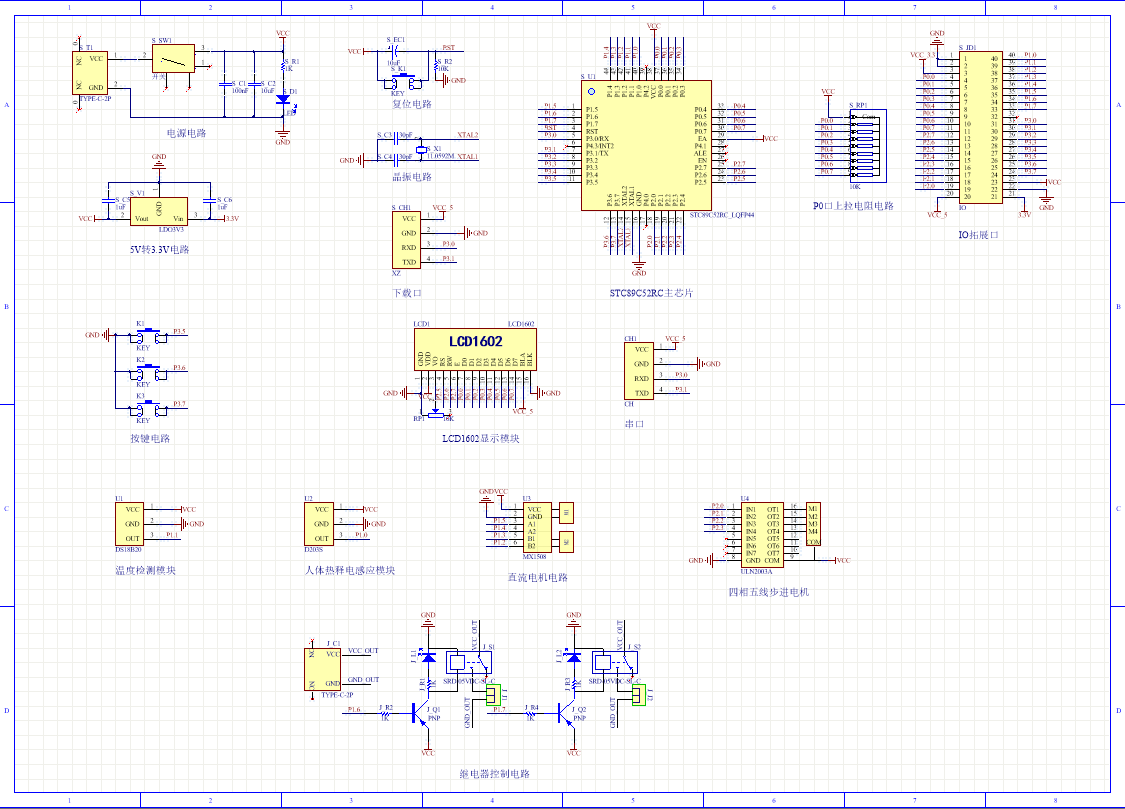
Task: Select the S_V1 LDO3V3 regulator block
Action: tap(159, 211)
